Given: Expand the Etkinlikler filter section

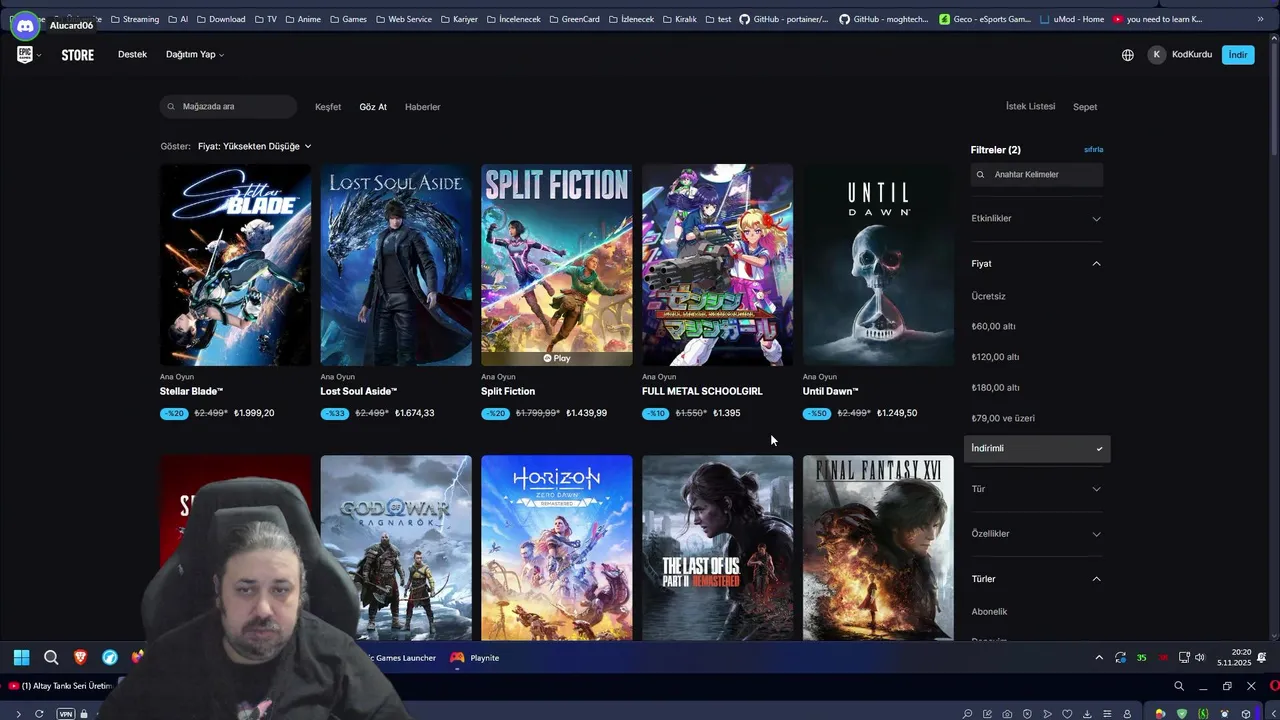Looking at the screenshot, I should 1037,218.
